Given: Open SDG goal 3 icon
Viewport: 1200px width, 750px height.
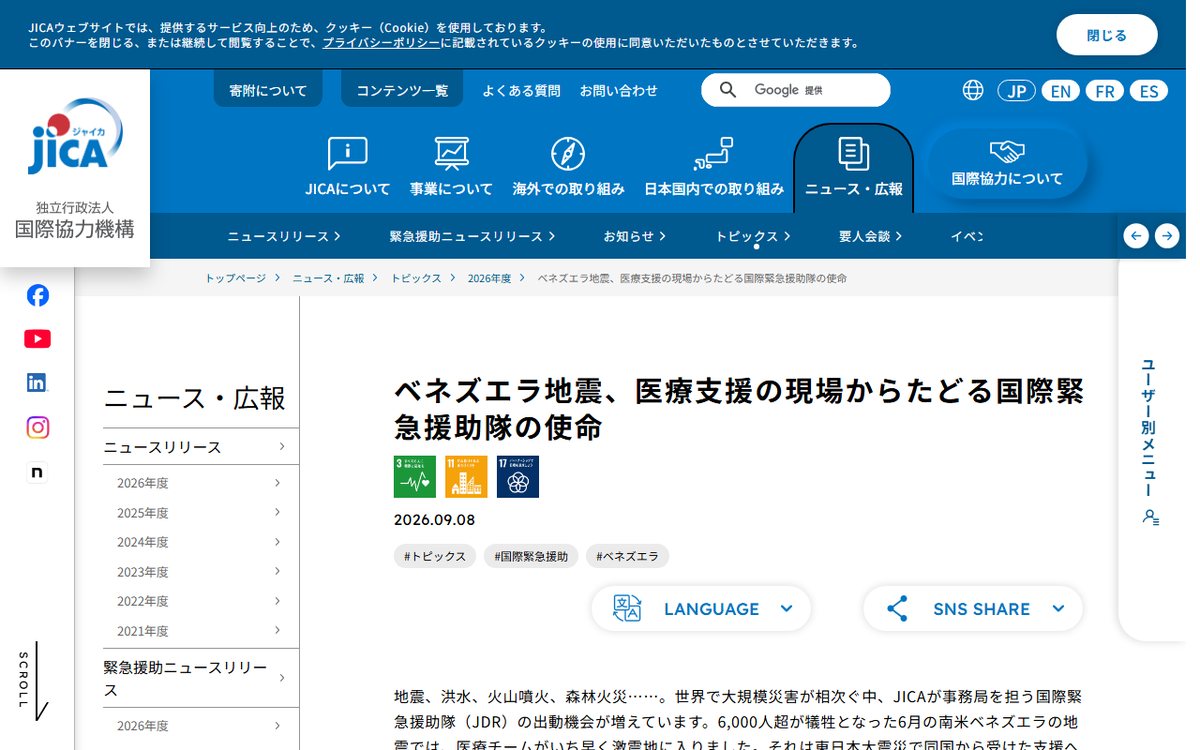Looking at the screenshot, I should point(415,477).
